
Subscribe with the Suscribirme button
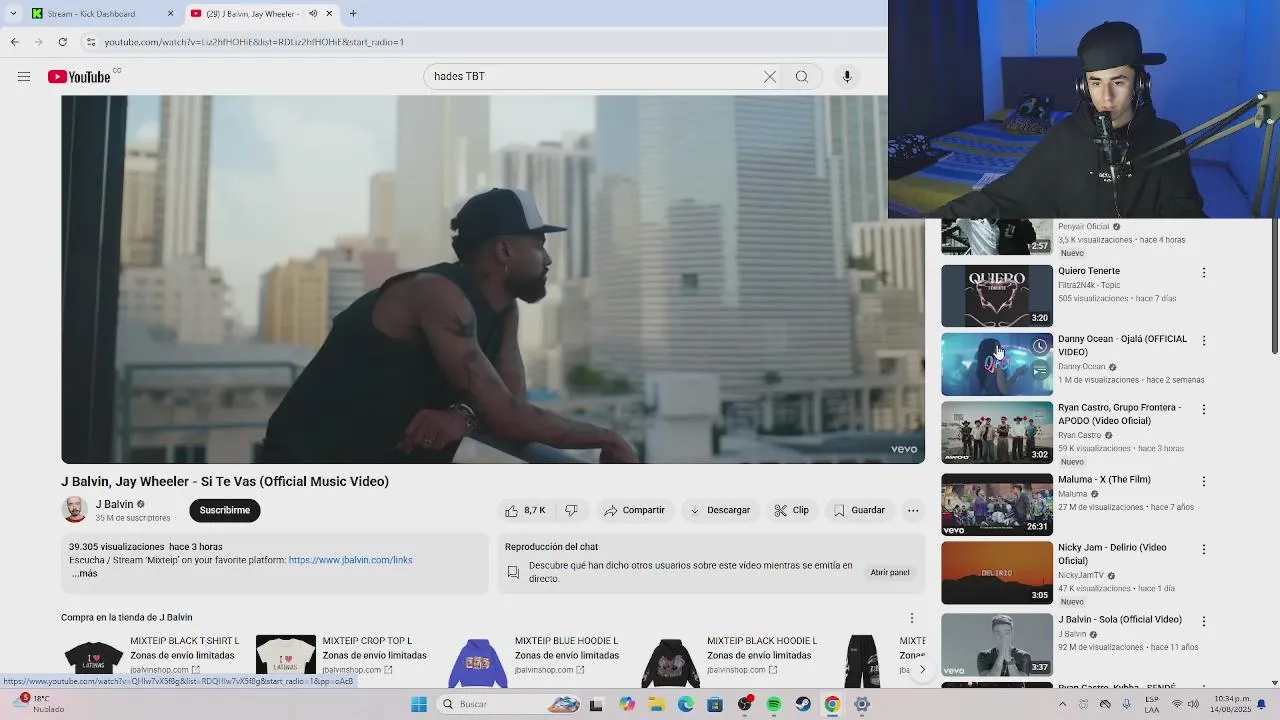point(225,510)
